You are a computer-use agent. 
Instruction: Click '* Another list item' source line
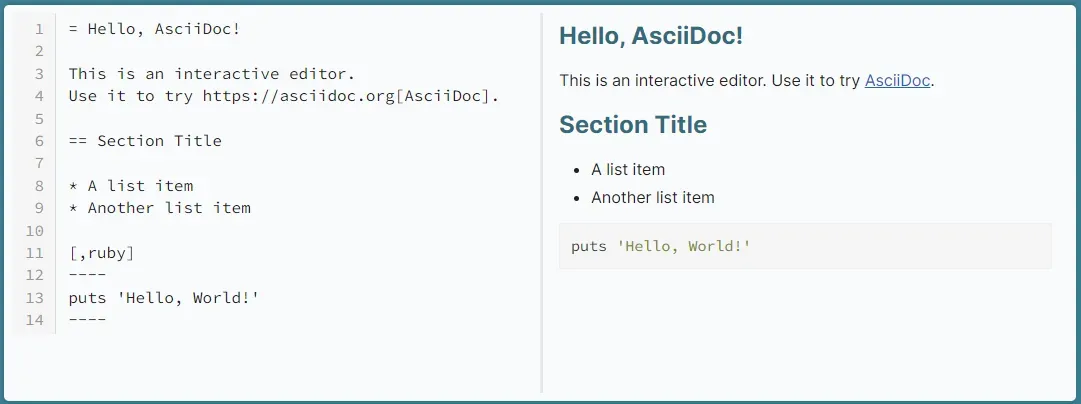159,208
